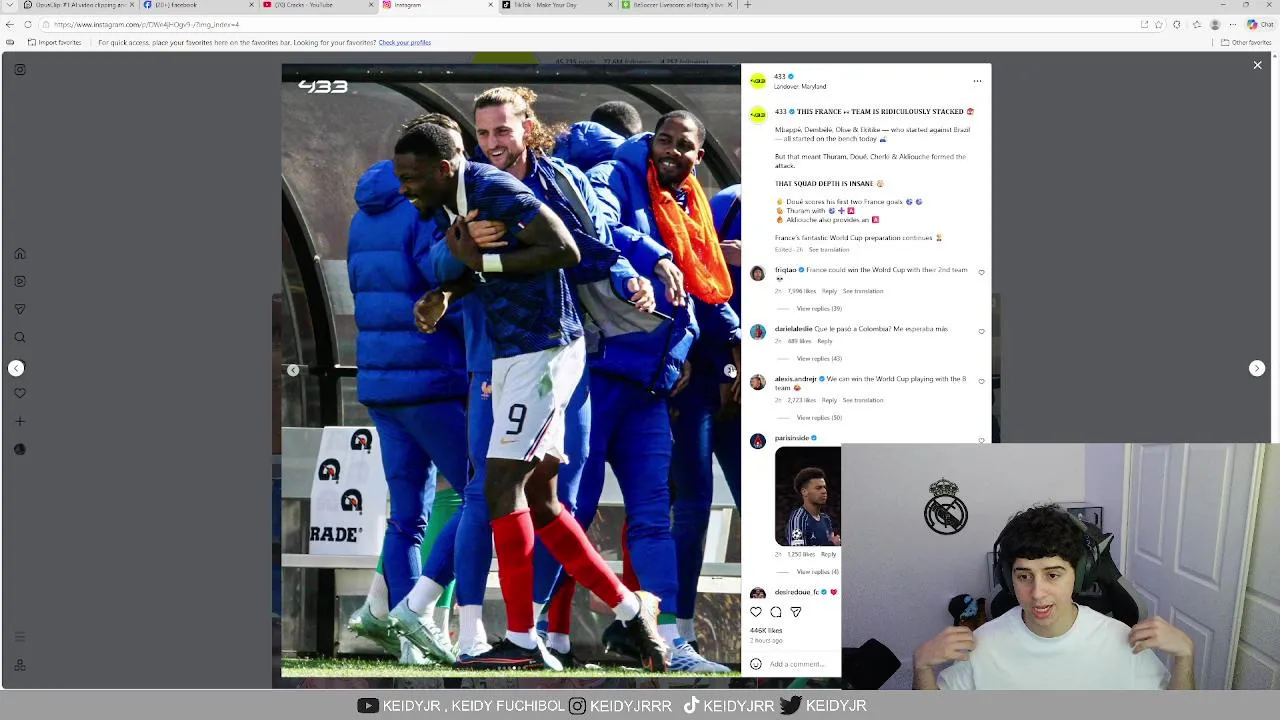Switch to the Cracks - YouTube tab
This screenshot has height=720, width=1280.
point(318,5)
